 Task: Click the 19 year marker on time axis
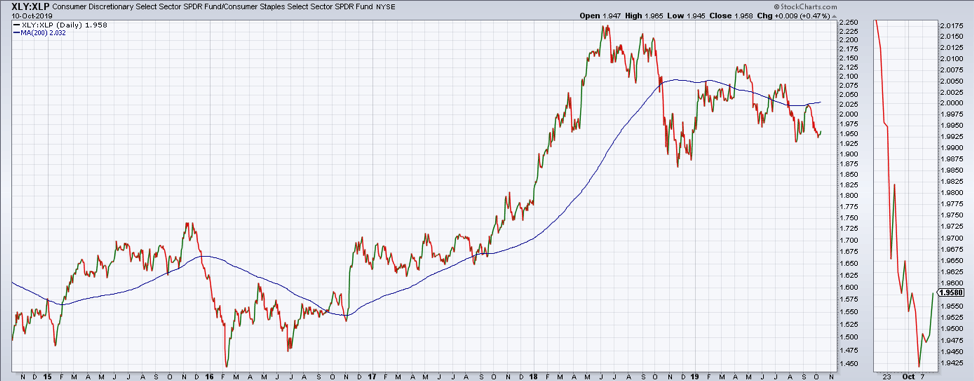695,376
